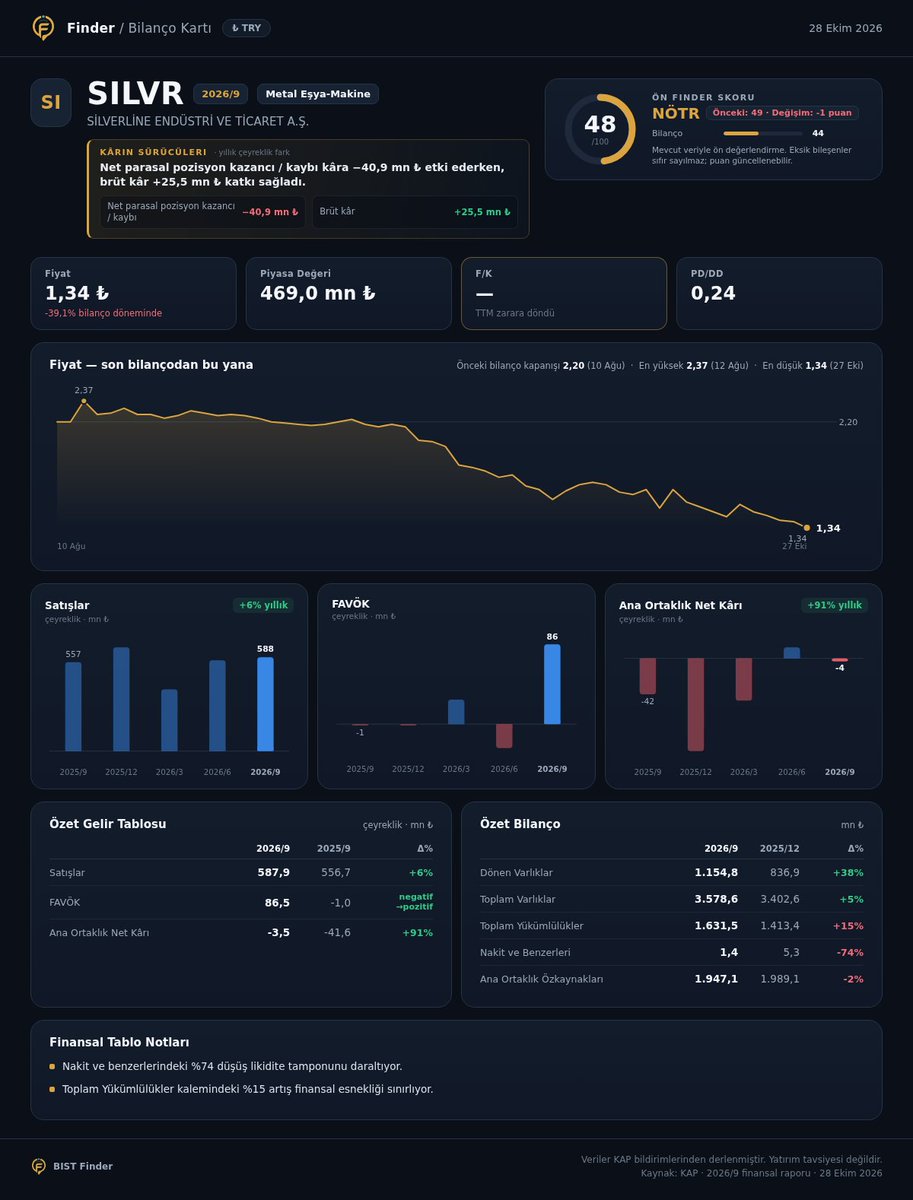
Task: Select the TRY currency badge
Action: (x=246, y=28)
